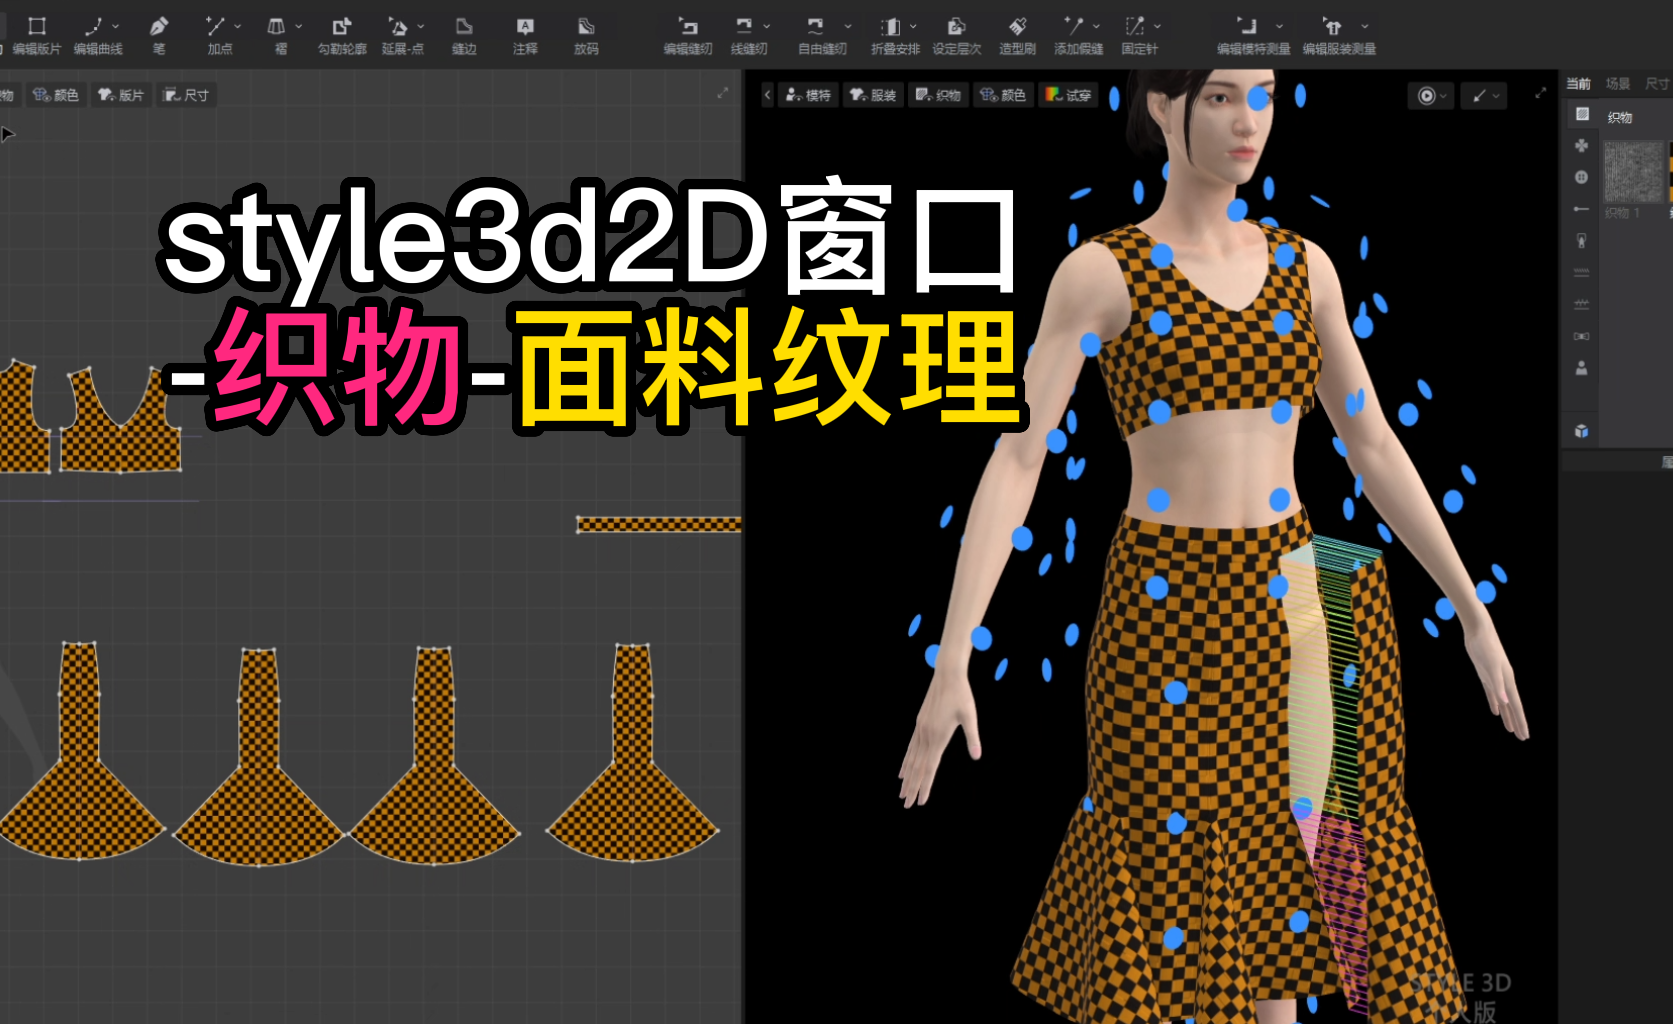The image size is (1673, 1024).
Task: Switch 2D window to 尺寸 size view
Action: click(x=186, y=95)
